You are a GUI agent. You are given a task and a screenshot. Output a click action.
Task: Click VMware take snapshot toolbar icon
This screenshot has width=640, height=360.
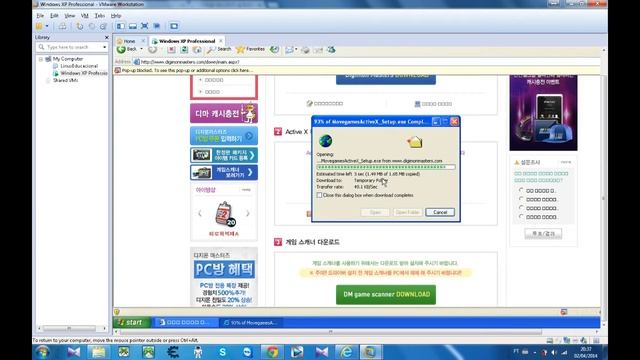pyautogui.click(x=80, y=26)
